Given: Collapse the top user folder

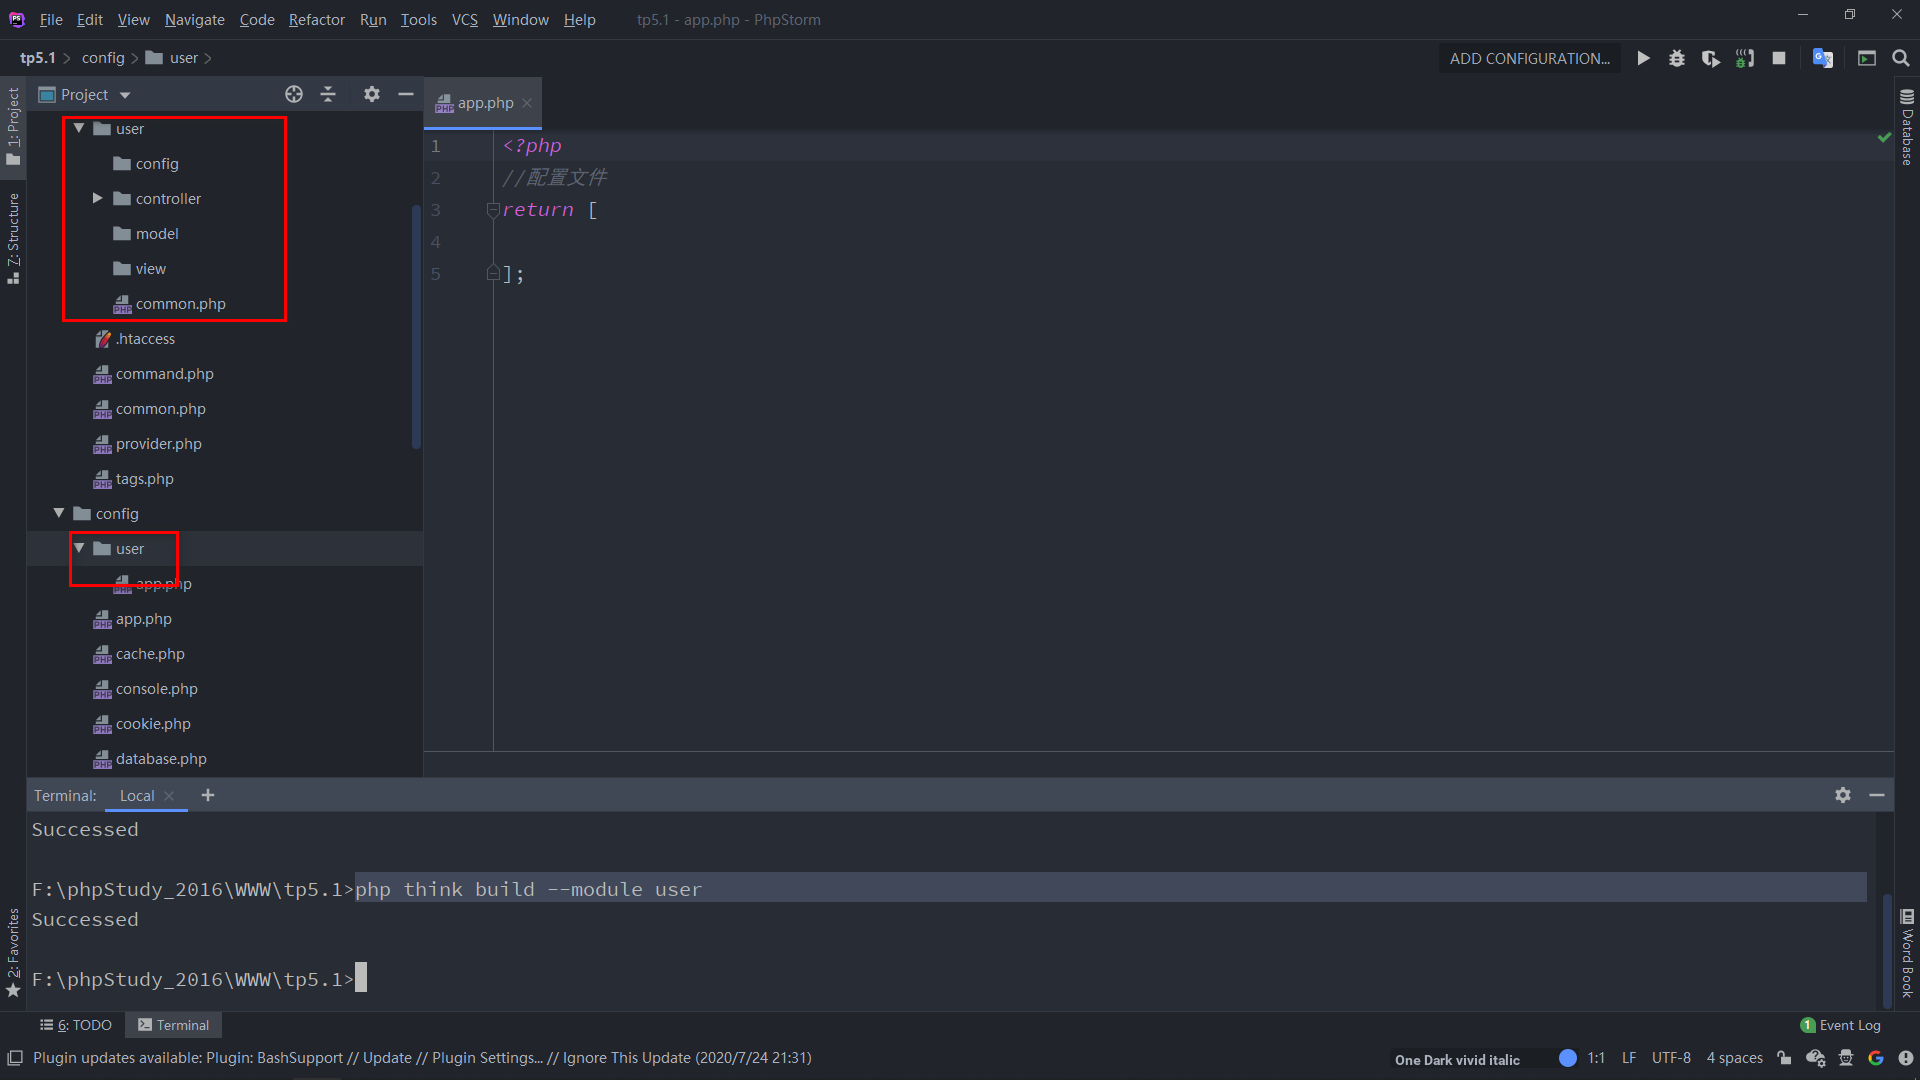Looking at the screenshot, I should 79,128.
